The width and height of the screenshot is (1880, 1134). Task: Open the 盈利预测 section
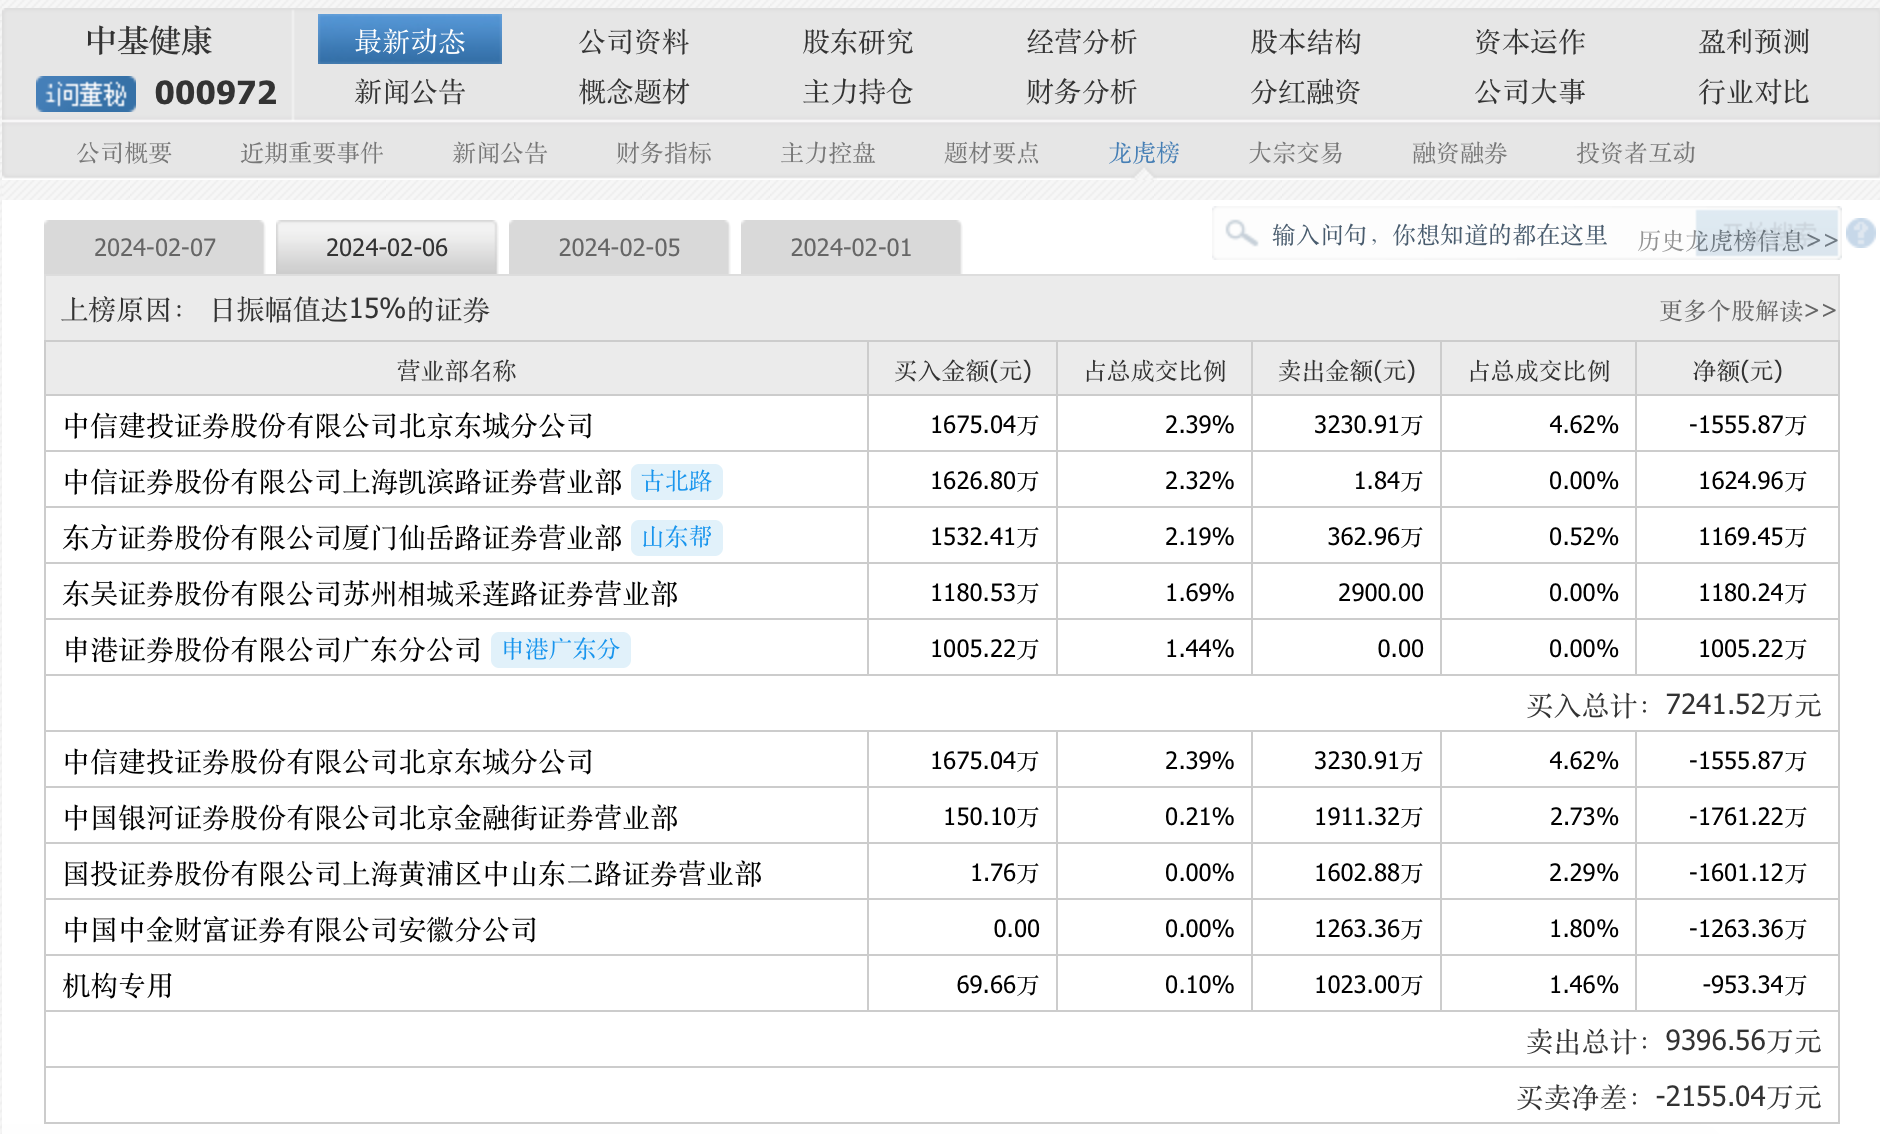tap(1753, 42)
